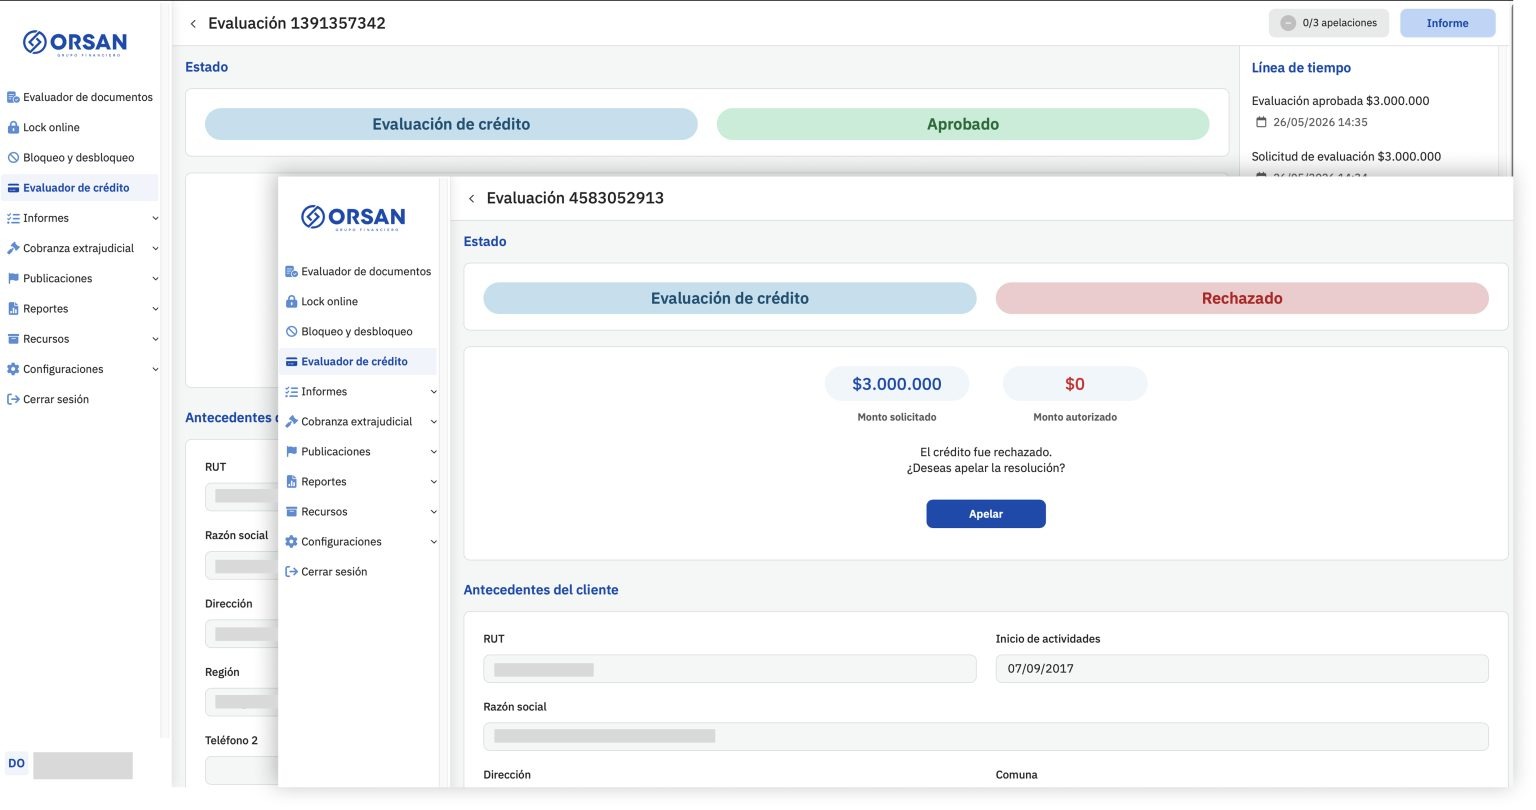Click Recursos archive icon in front window

291,511
